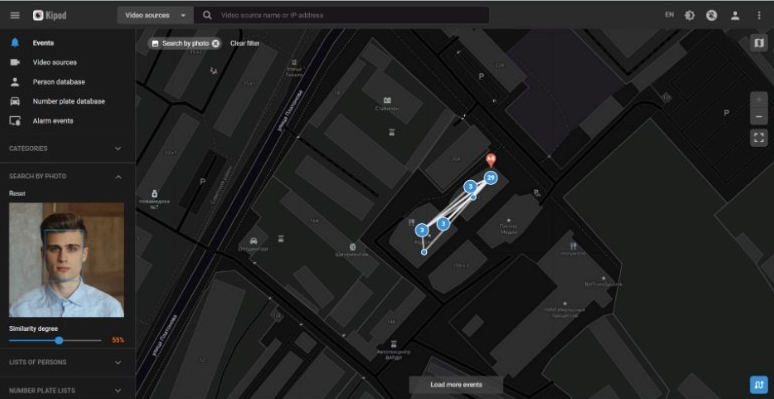774x399 pixels.
Task: Remove the Search by photo filter chip
Action: click(x=215, y=43)
